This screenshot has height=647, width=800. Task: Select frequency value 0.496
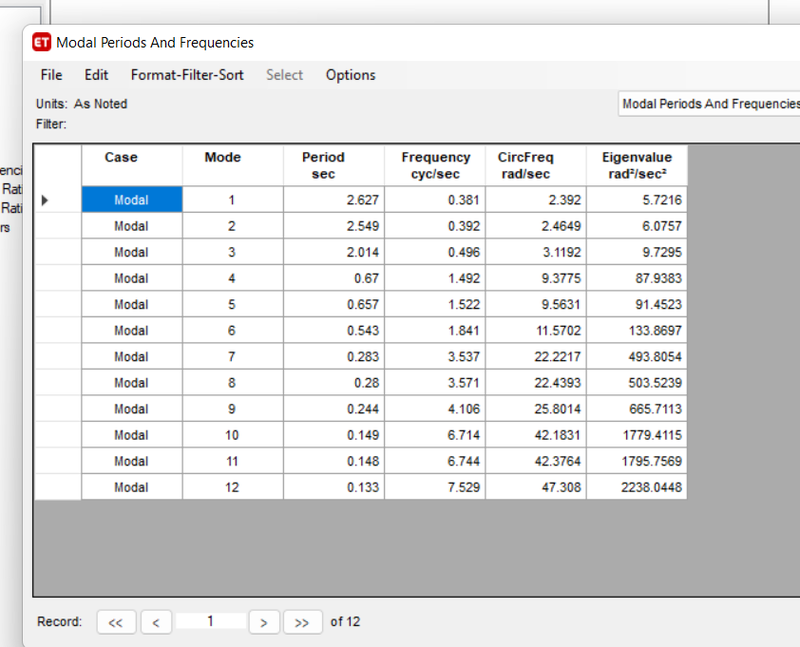(435, 252)
